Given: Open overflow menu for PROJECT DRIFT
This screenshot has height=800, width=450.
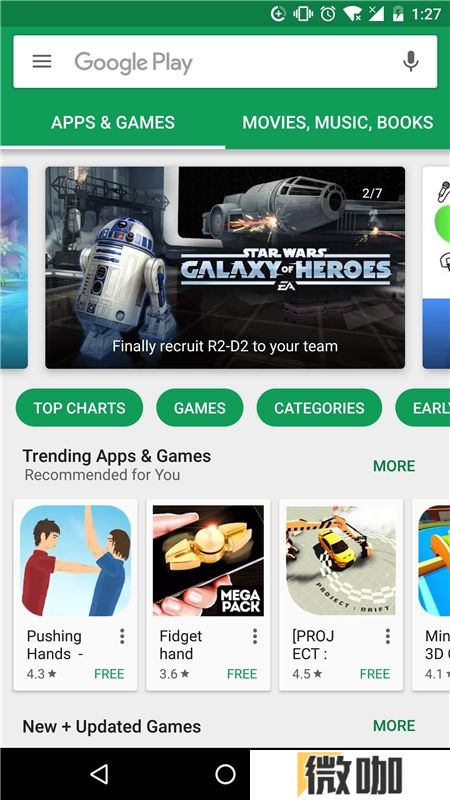Looking at the screenshot, I should (x=388, y=636).
